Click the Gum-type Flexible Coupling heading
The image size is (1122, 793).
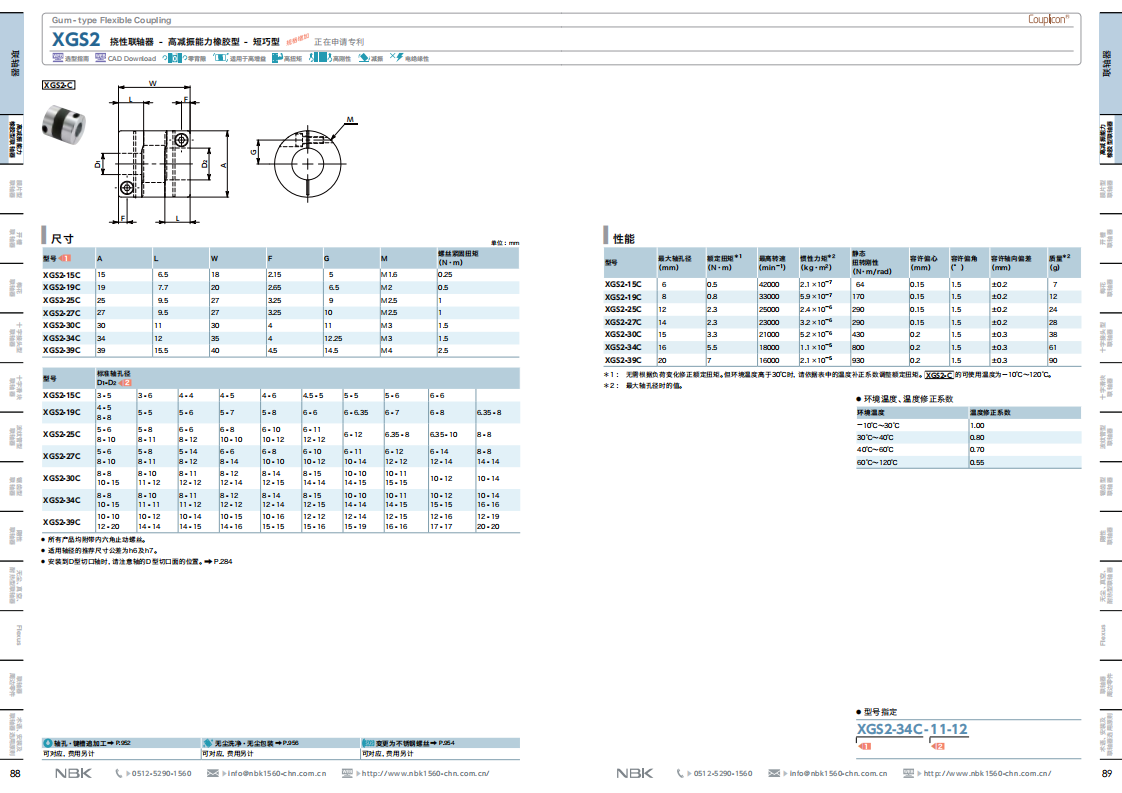pyautogui.click(x=112, y=20)
